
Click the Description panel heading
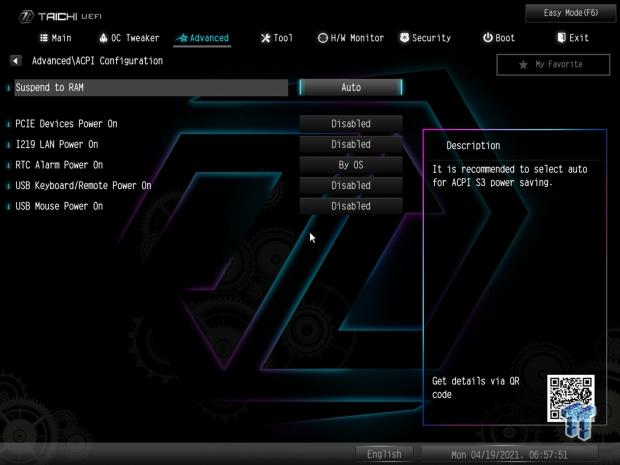pyautogui.click(x=473, y=146)
